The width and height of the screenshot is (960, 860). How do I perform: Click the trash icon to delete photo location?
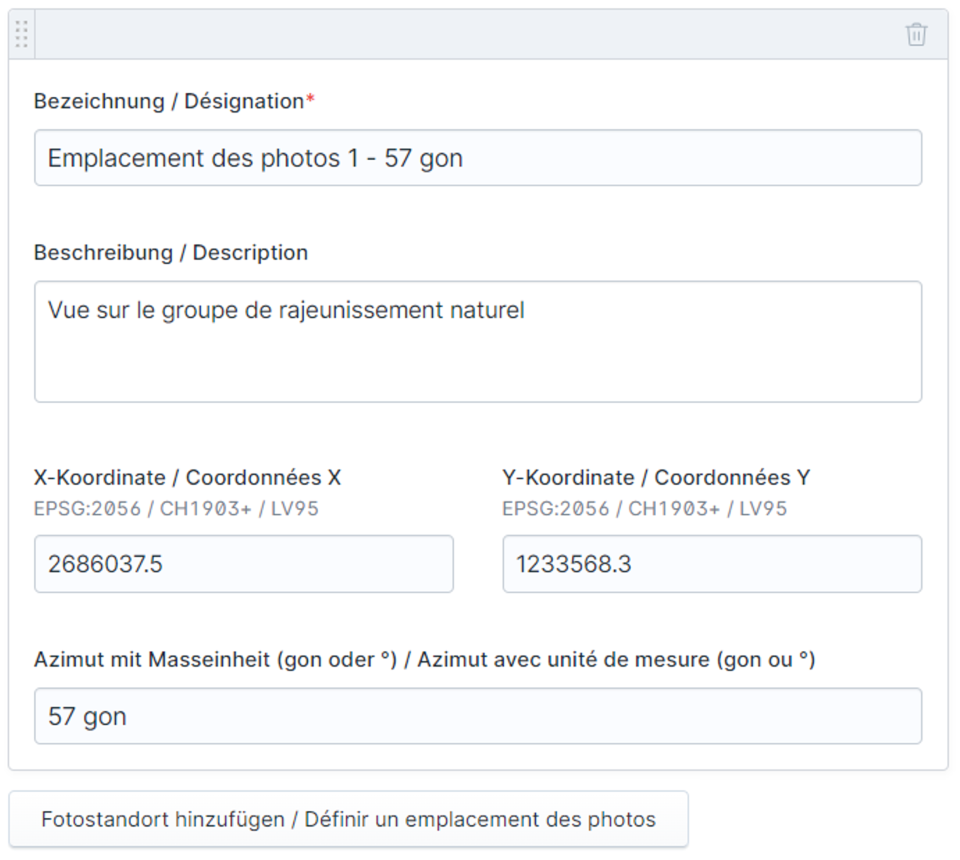(x=915, y=35)
